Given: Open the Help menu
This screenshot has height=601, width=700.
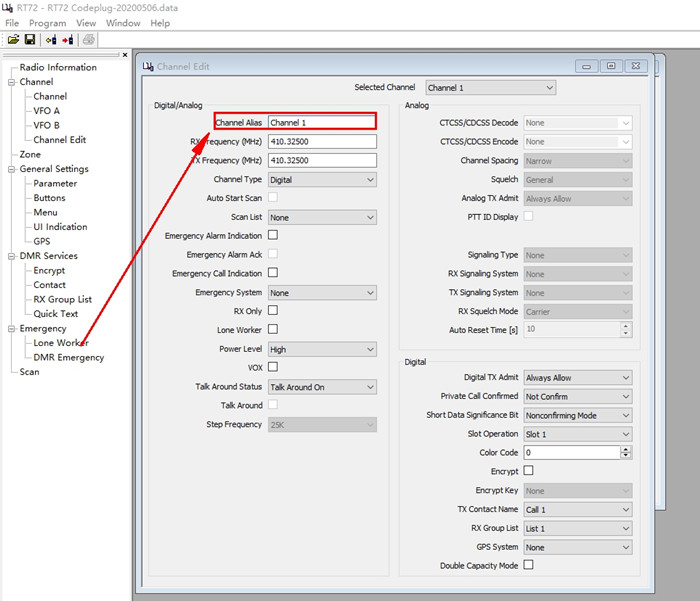Looking at the screenshot, I should (x=160, y=23).
